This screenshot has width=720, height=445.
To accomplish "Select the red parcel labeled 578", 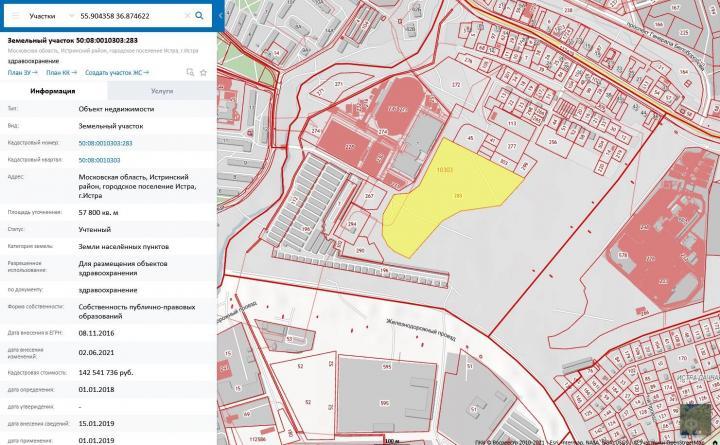I will pos(622,255).
